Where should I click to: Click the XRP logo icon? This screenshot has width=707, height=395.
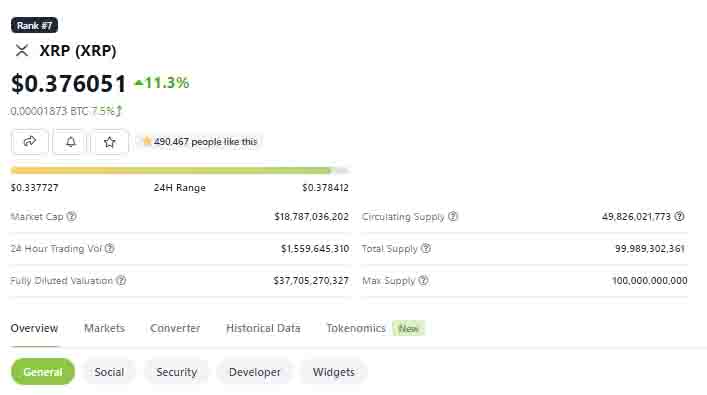point(22,50)
